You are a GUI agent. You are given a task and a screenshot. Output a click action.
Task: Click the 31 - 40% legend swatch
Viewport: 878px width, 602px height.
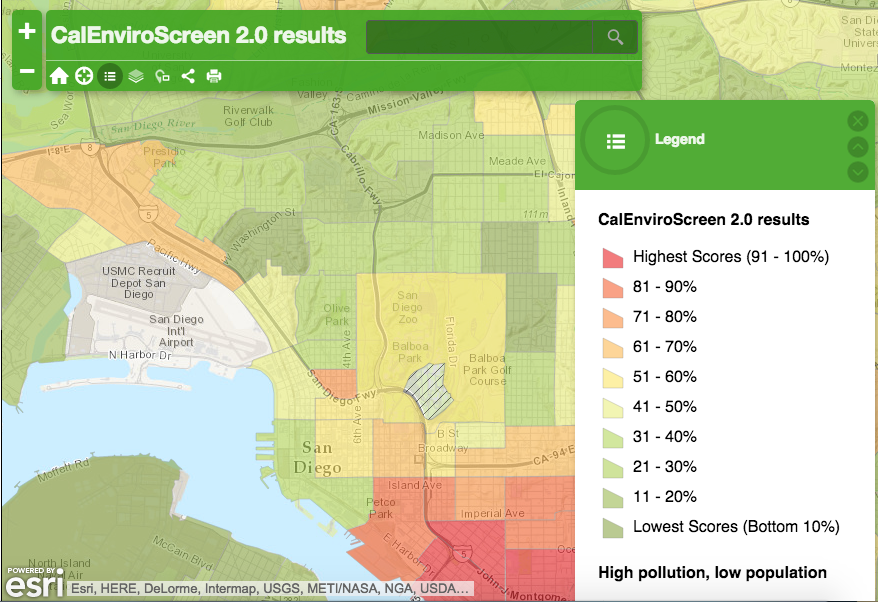pyautogui.click(x=613, y=438)
